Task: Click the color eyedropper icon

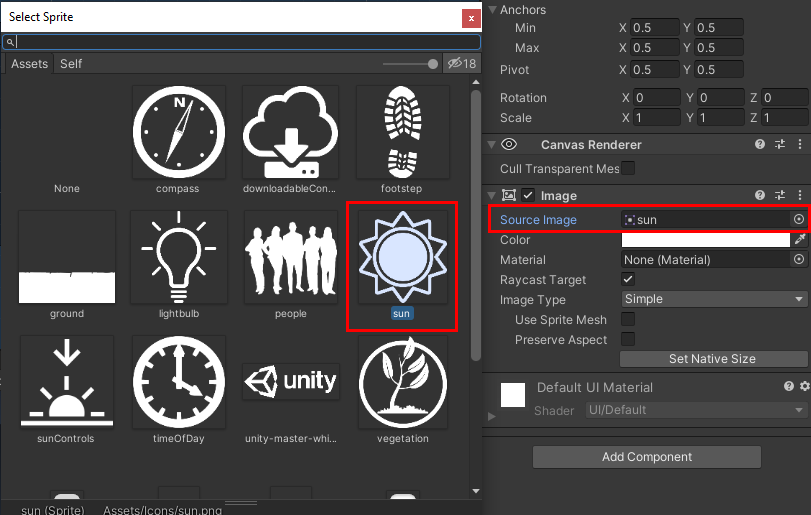Action: (799, 240)
